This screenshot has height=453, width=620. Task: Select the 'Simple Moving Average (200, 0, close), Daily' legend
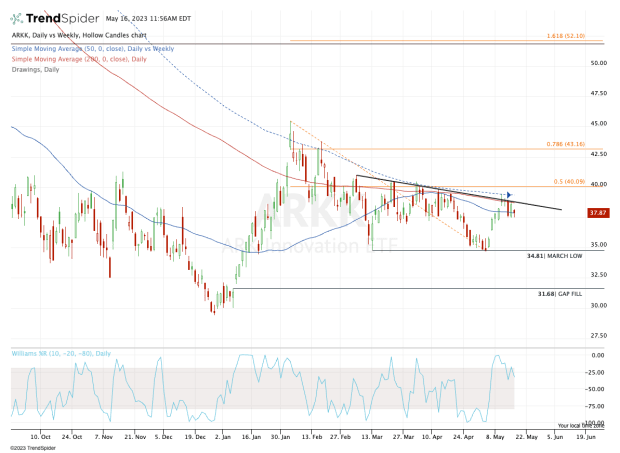pos(79,59)
